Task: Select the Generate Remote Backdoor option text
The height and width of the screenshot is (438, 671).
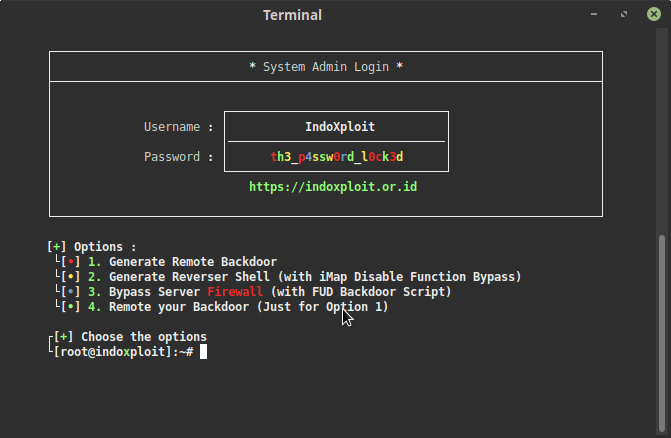Action: coord(192,262)
